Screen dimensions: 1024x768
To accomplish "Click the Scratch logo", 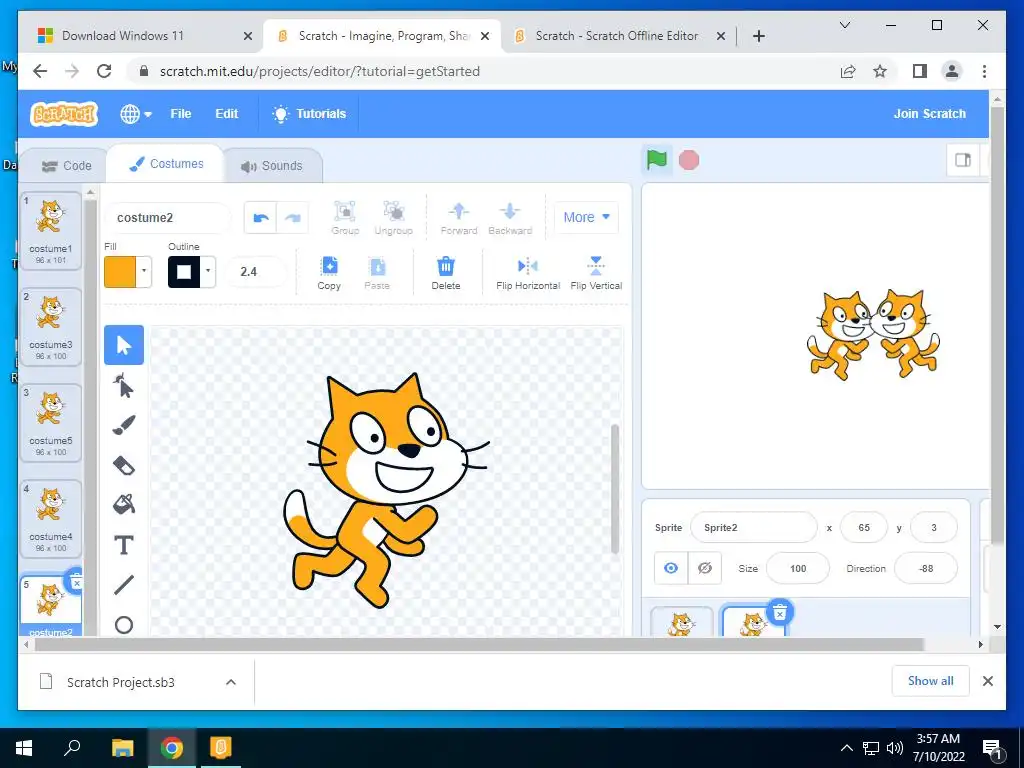I will (64, 114).
